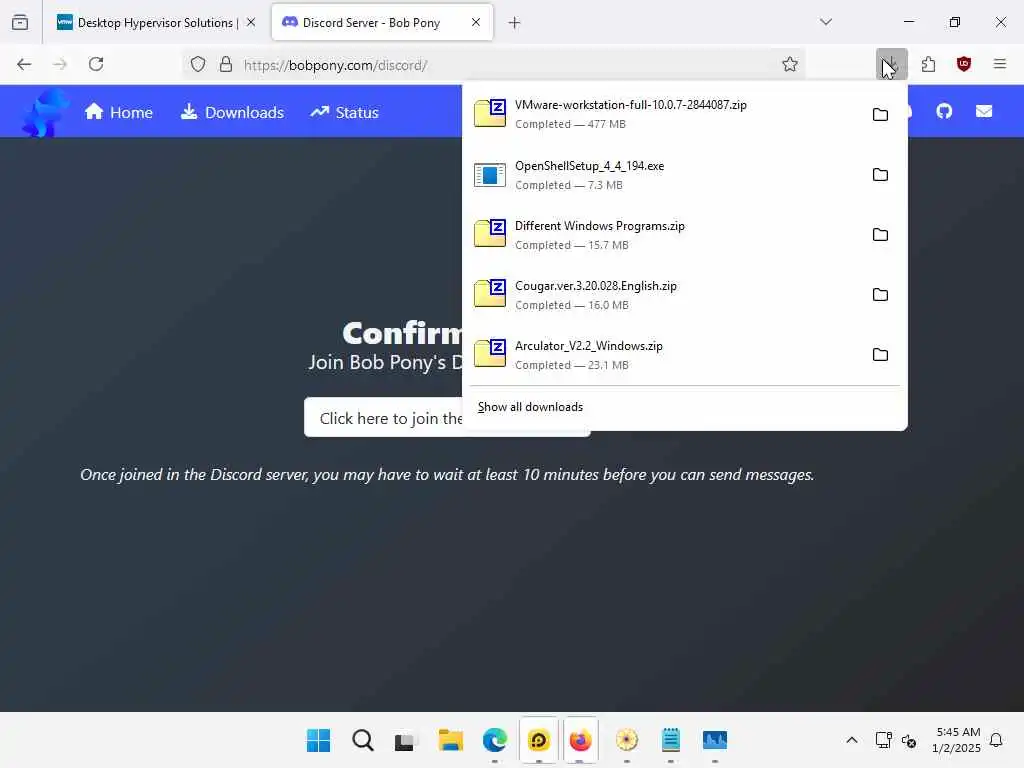The width and height of the screenshot is (1024, 768).
Task: Launch File Explorer from the taskbar
Action: [451, 740]
